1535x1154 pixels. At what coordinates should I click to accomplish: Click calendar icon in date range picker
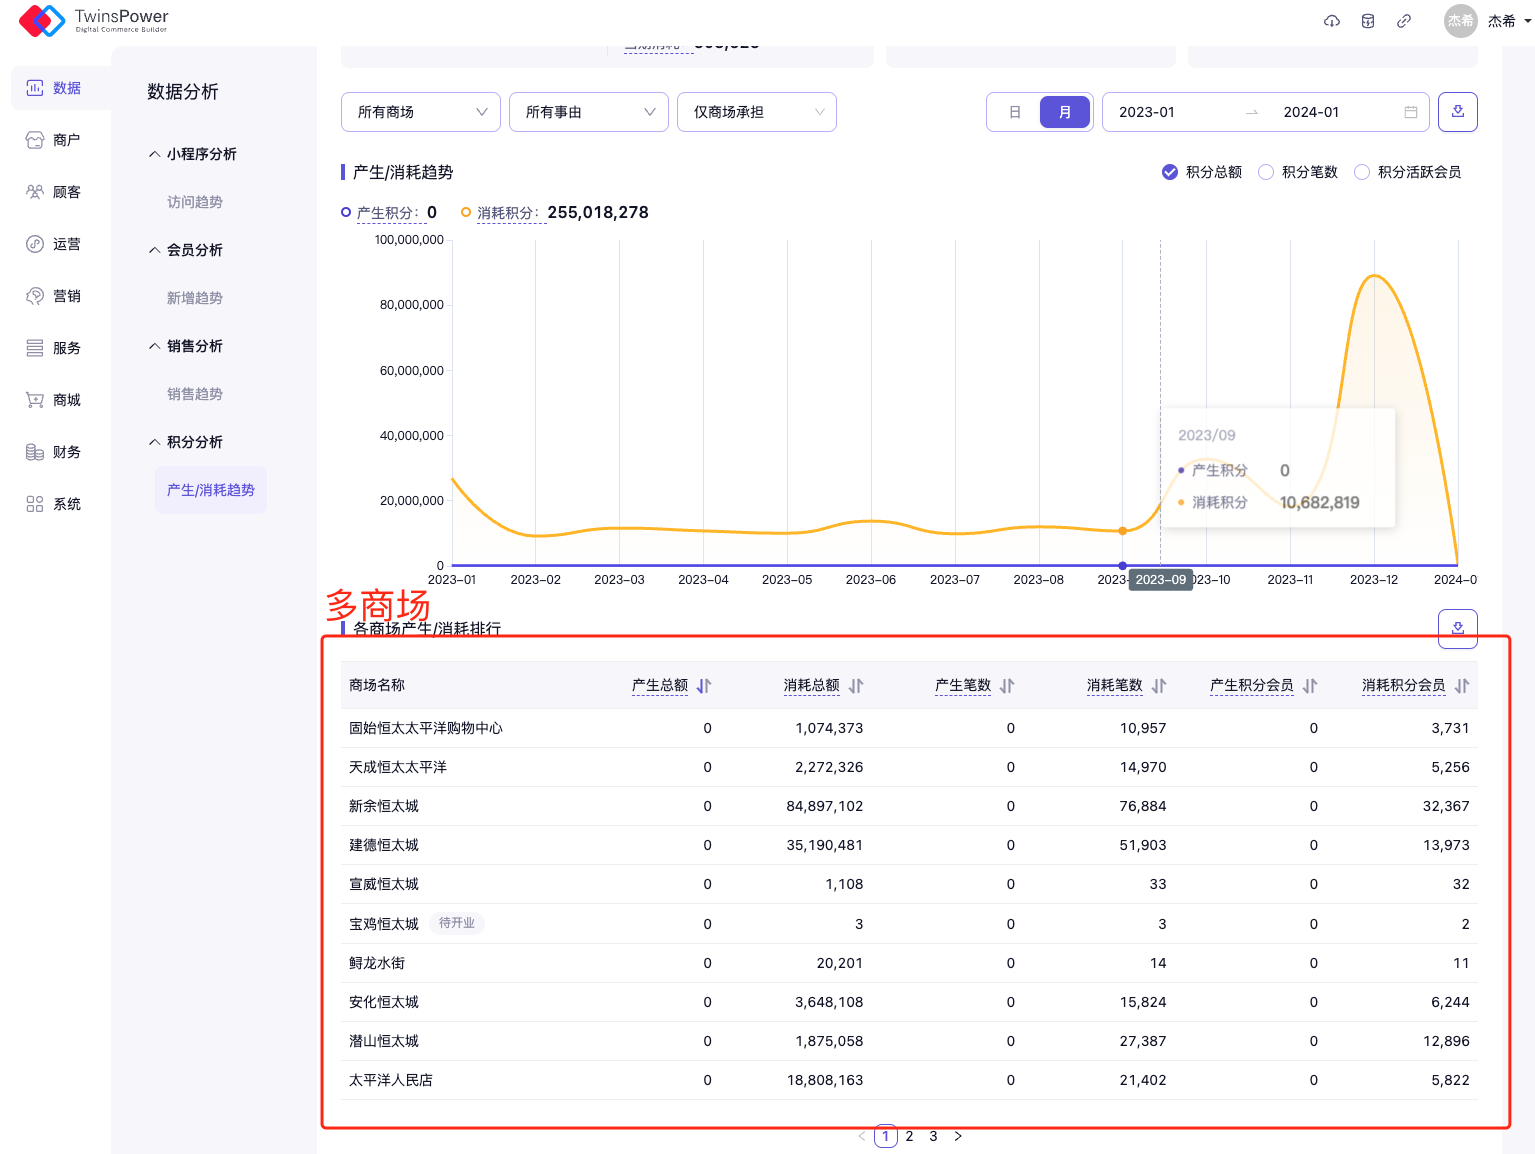(x=1410, y=112)
